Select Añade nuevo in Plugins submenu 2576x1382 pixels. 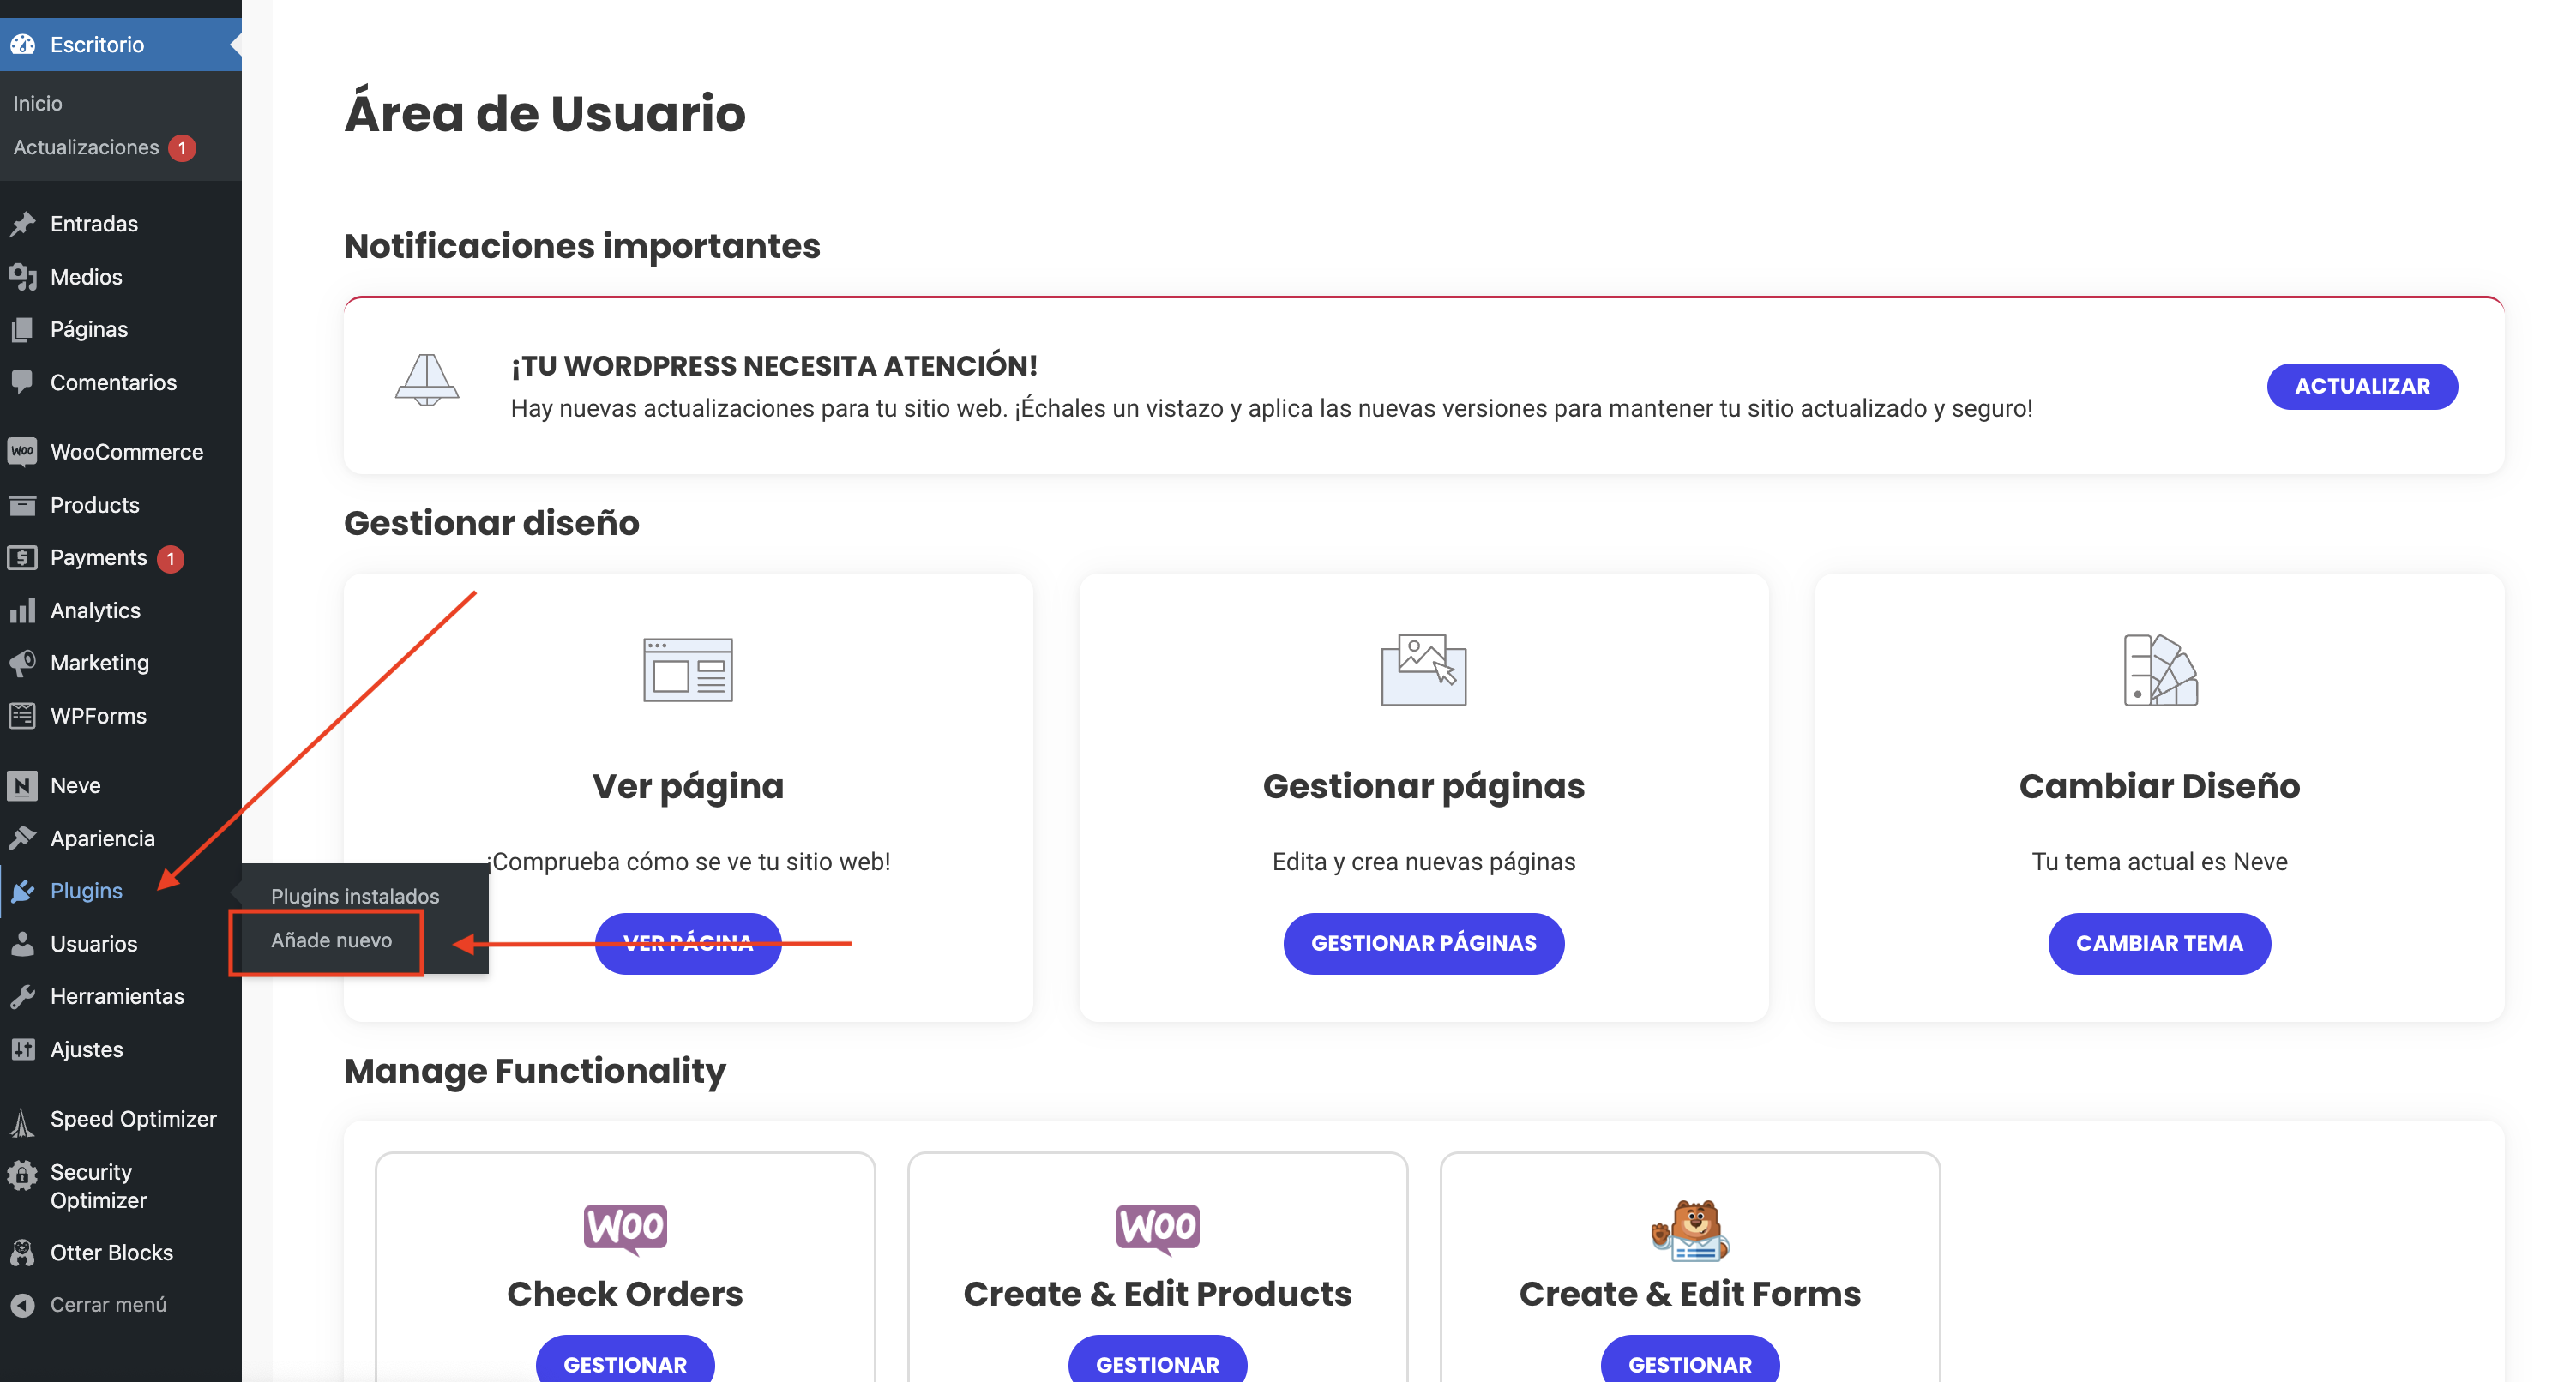pyautogui.click(x=331, y=940)
